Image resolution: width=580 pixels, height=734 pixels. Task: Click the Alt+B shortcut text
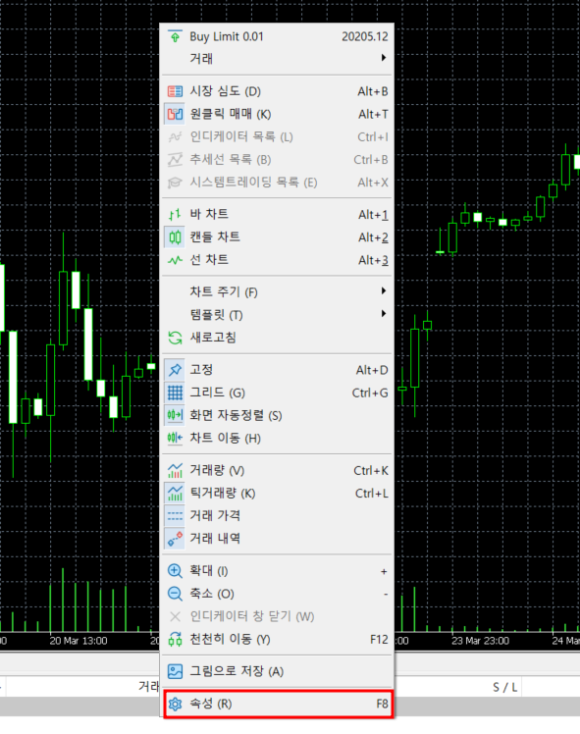[x=373, y=91]
